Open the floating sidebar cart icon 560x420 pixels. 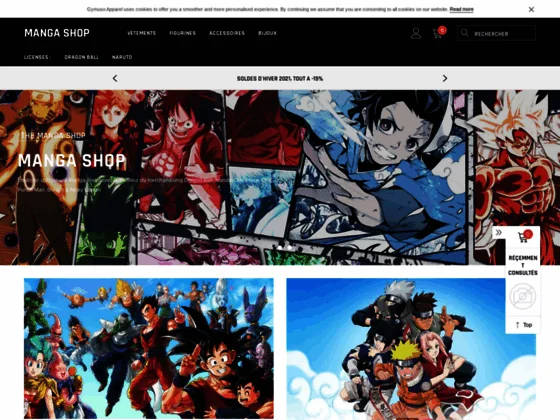(x=523, y=236)
